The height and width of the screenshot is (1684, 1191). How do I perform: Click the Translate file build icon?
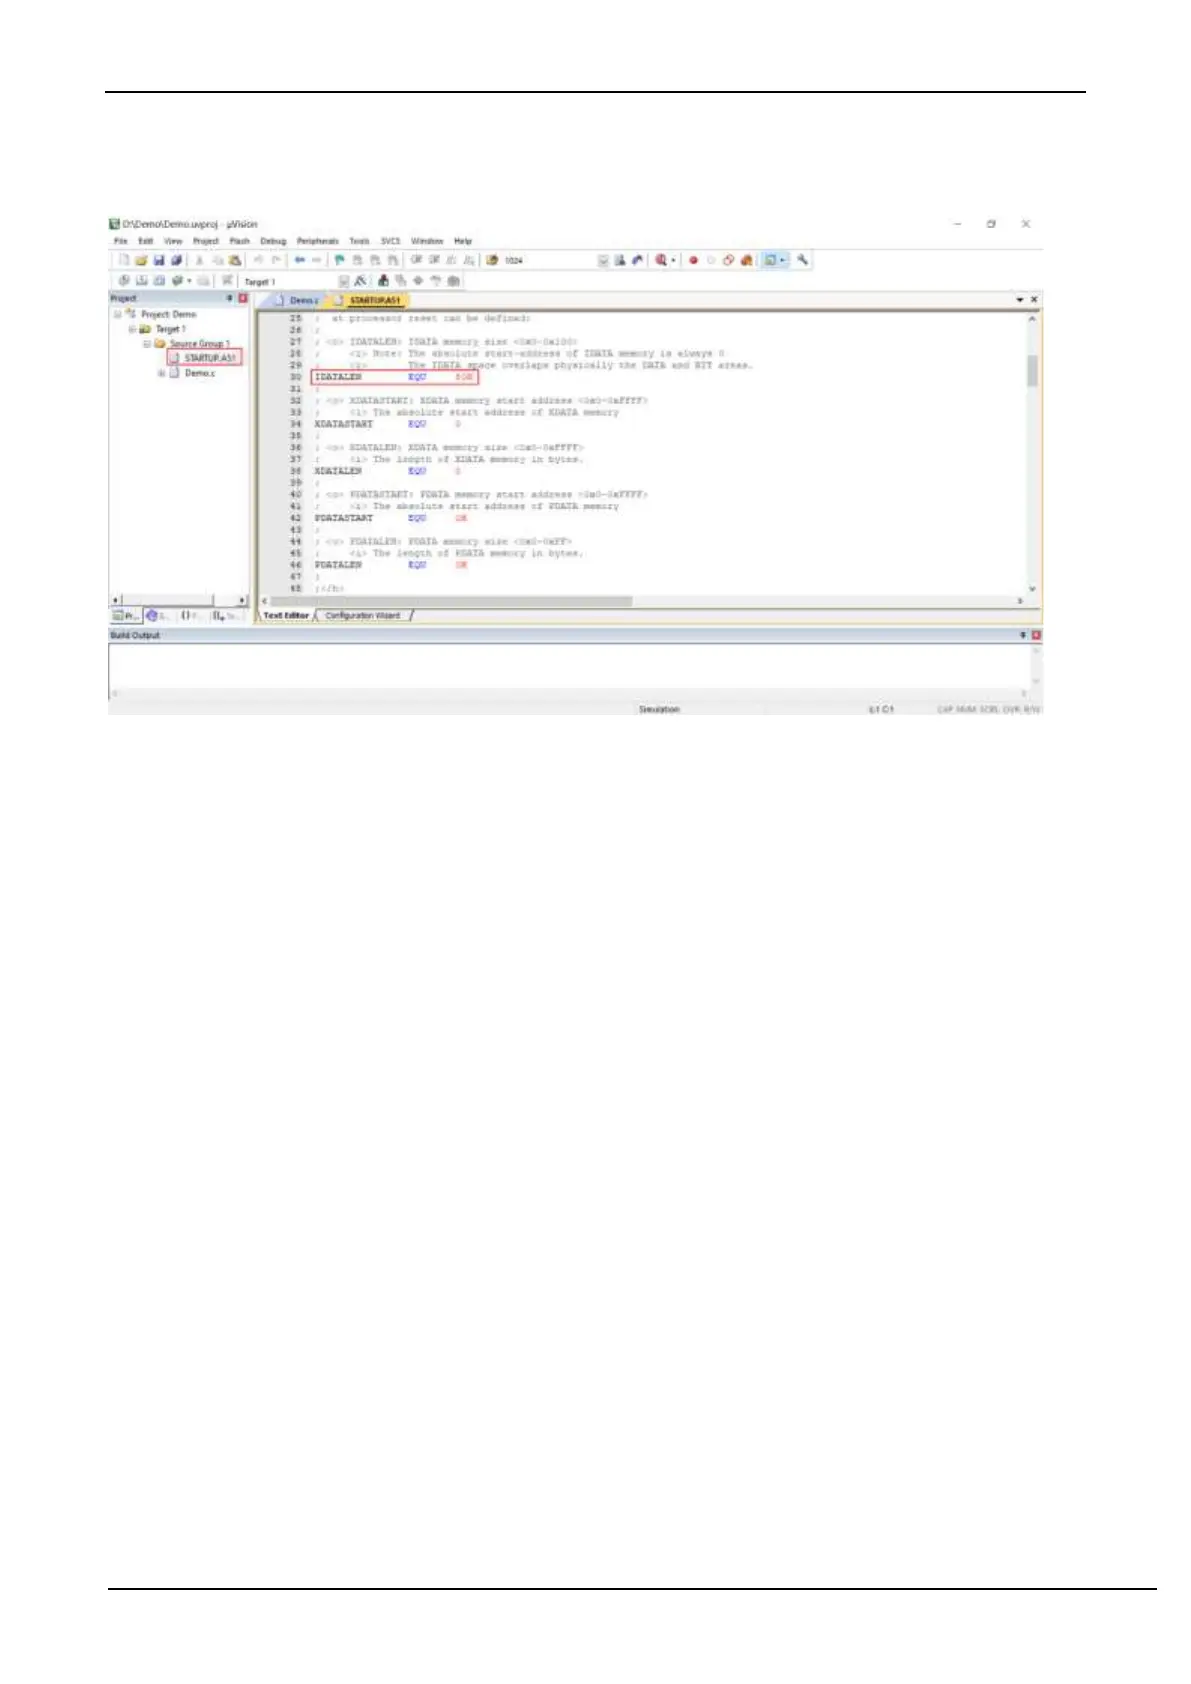tap(125, 281)
